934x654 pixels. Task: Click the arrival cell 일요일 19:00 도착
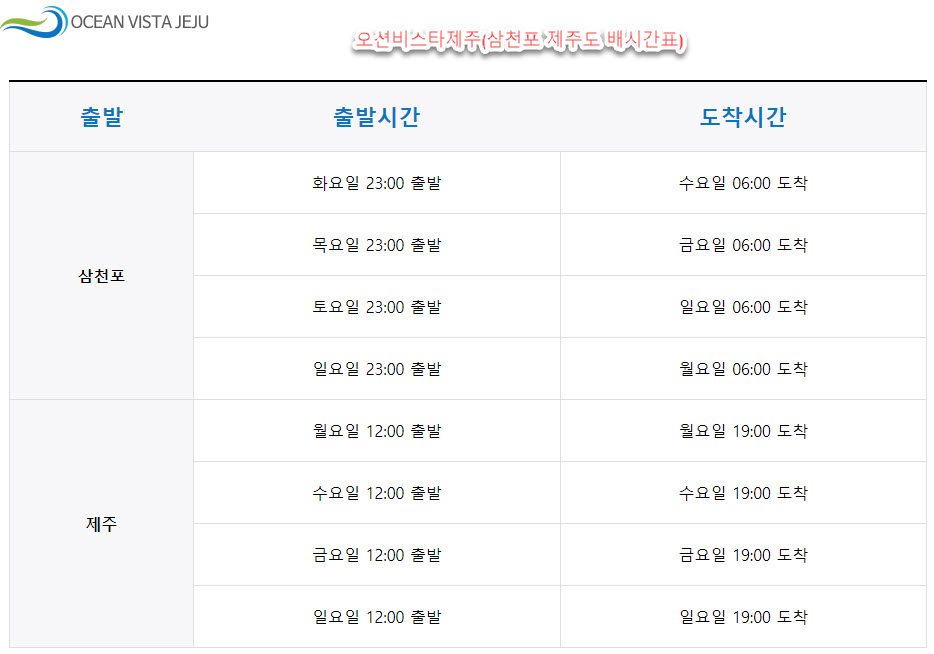(x=743, y=616)
